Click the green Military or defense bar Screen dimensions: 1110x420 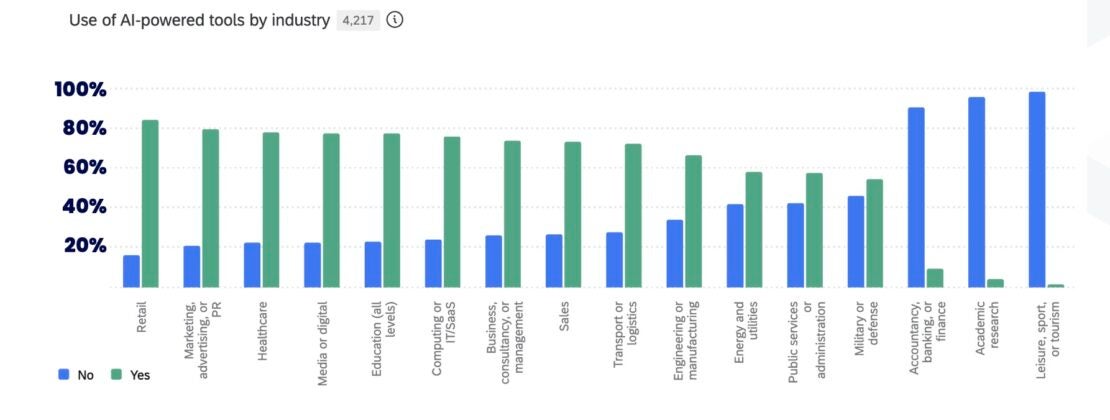tap(874, 233)
